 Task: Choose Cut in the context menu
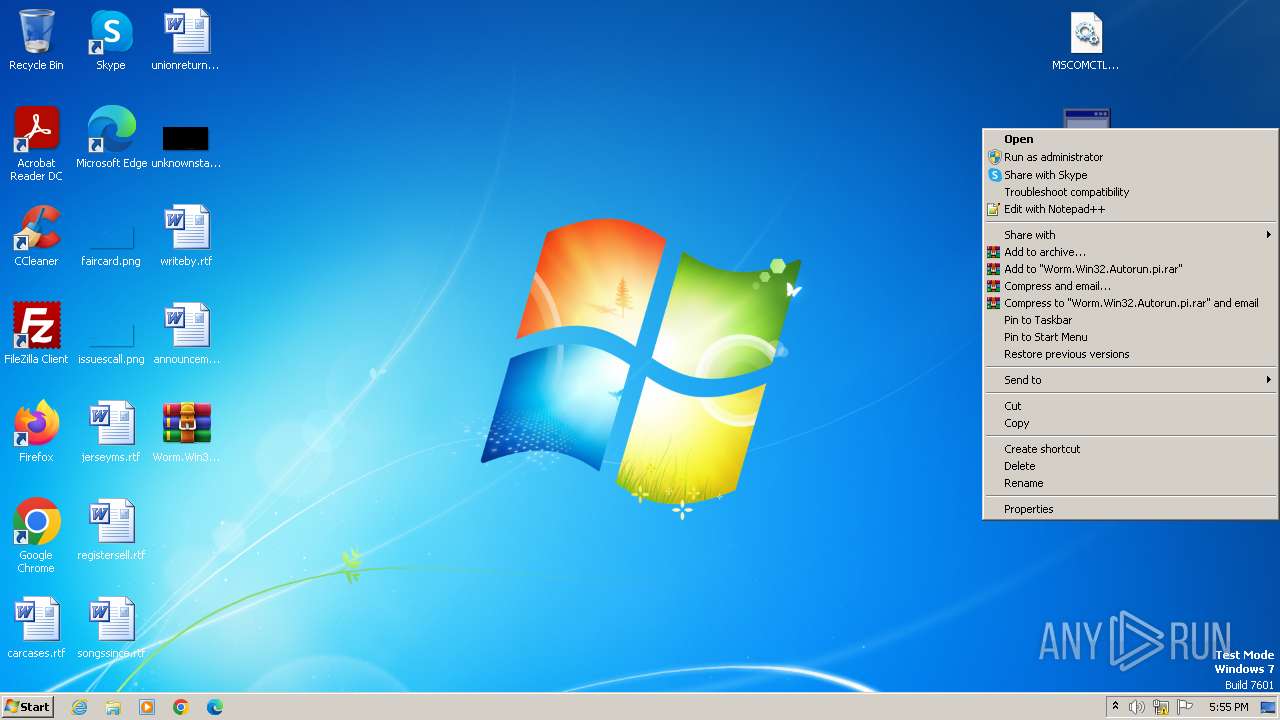[x=1130, y=406]
